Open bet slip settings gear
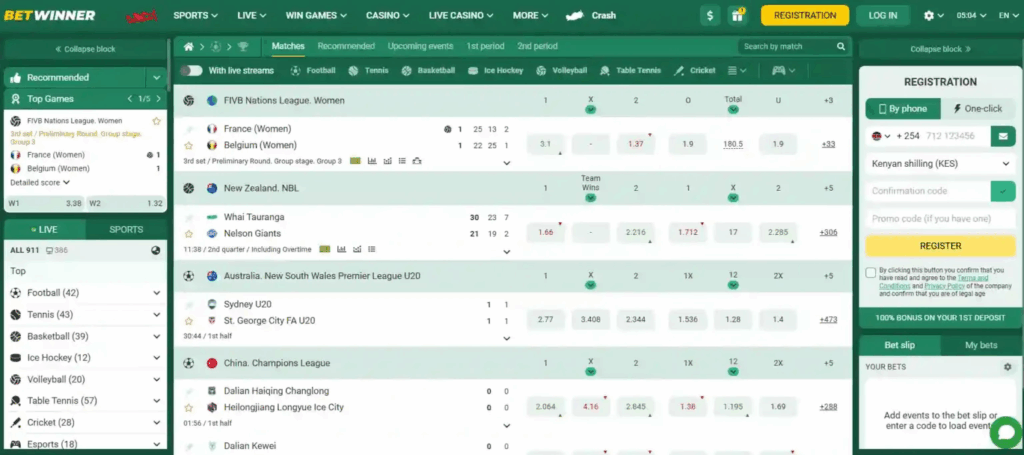Screen dimensions: 1024x455 [1007, 367]
